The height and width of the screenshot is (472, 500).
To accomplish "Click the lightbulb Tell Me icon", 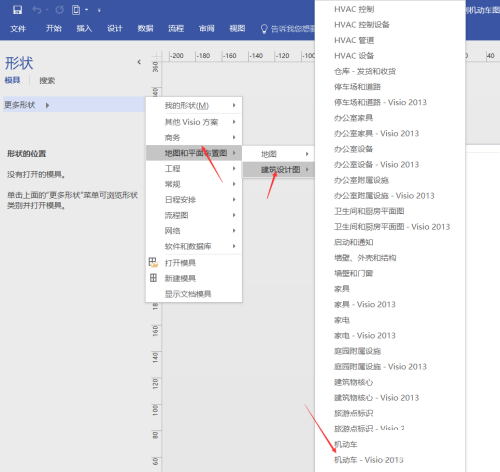I will (264, 29).
